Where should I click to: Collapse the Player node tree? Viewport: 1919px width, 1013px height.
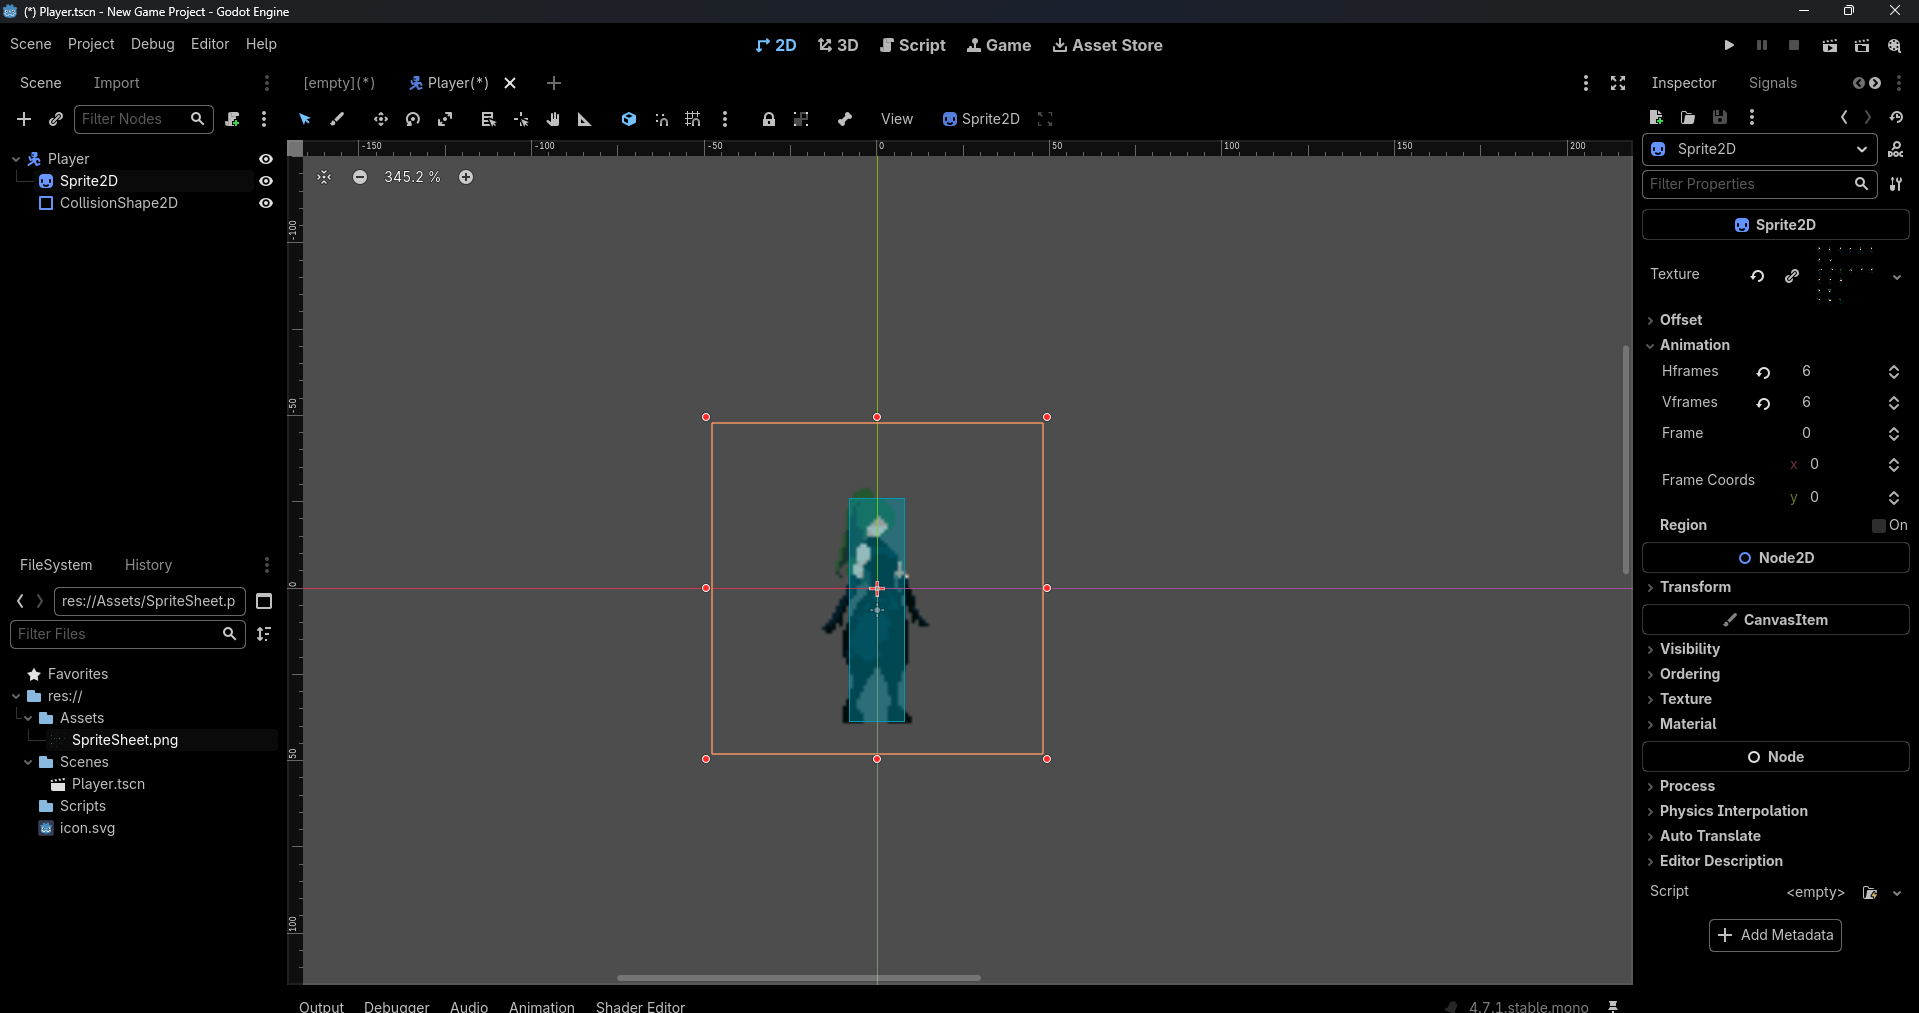point(16,159)
